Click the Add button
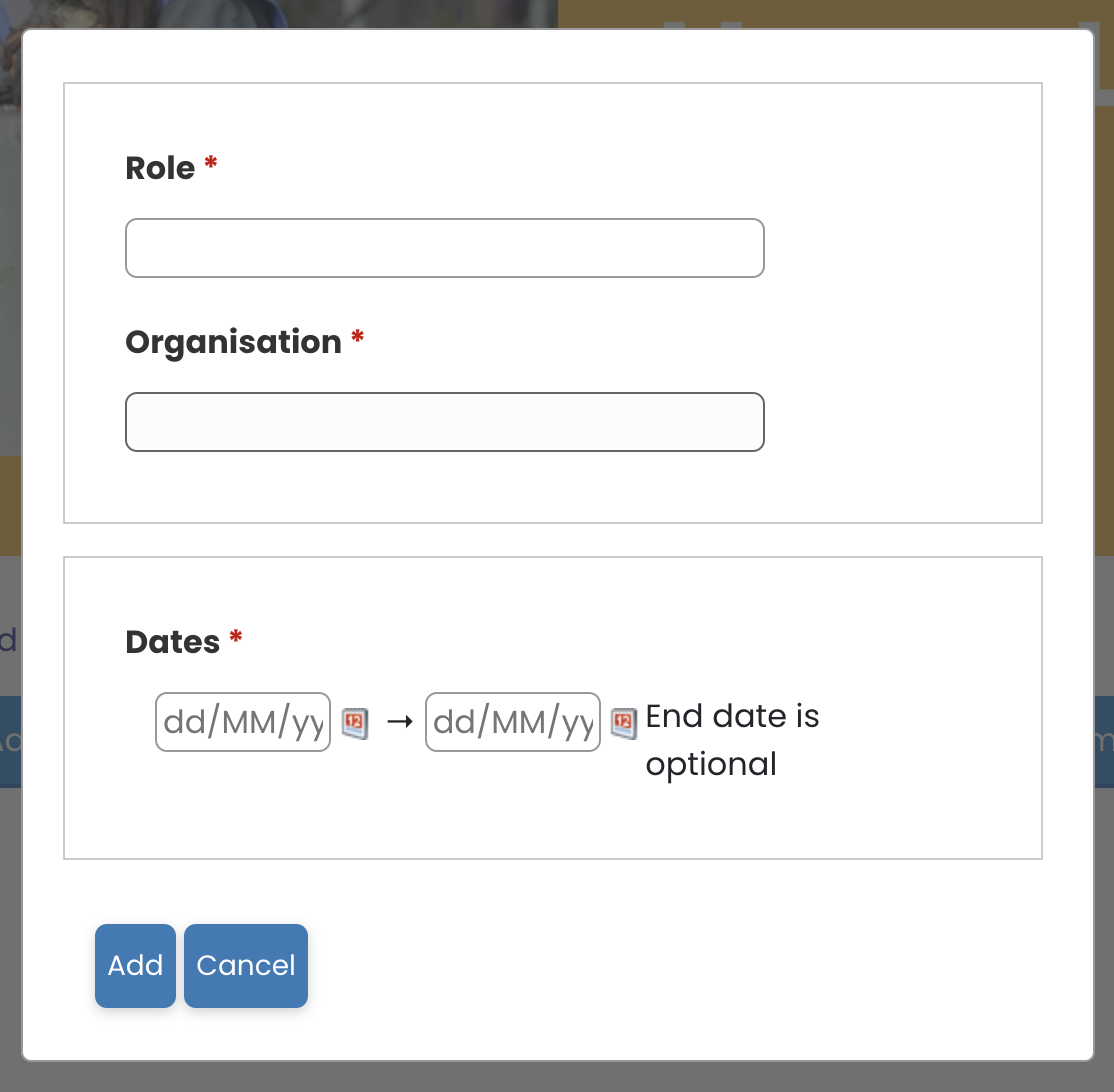Image resolution: width=1114 pixels, height=1092 pixels. 135,966
